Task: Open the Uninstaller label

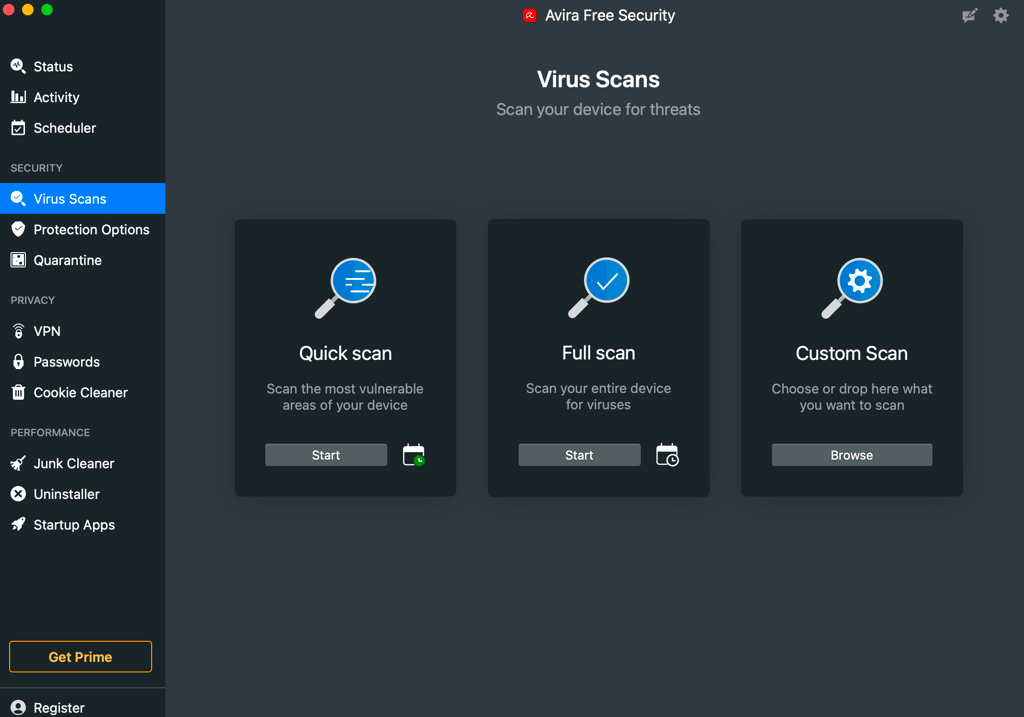Action: pyautogui.click(x=67, y=494)
